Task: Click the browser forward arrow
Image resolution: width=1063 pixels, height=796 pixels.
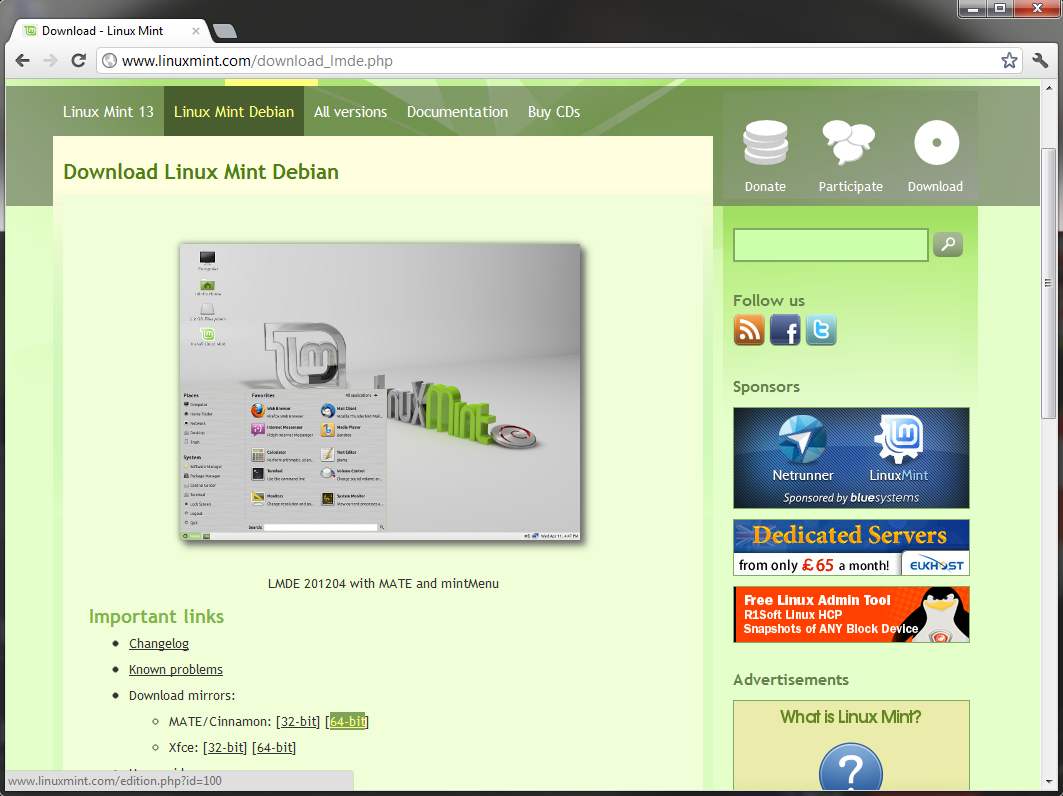Action: [x=50, y=60]
